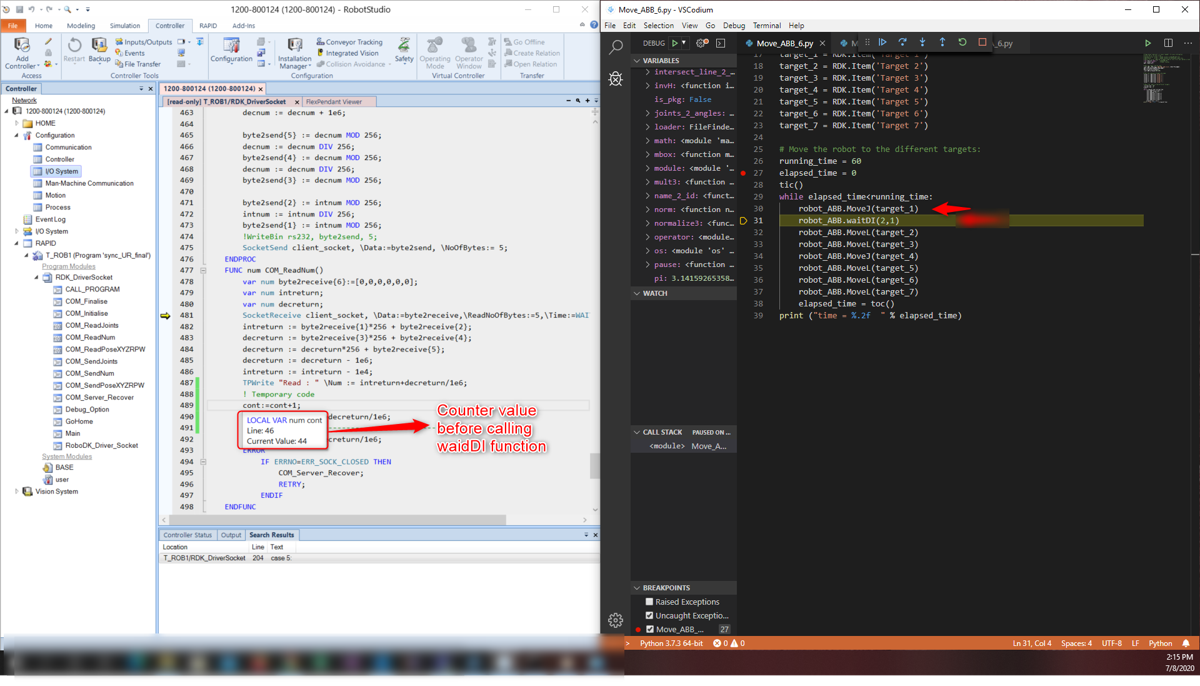Expand the Vision System tree node
The height and width of the screenshot is (686, 1200).
click(17, 491)
